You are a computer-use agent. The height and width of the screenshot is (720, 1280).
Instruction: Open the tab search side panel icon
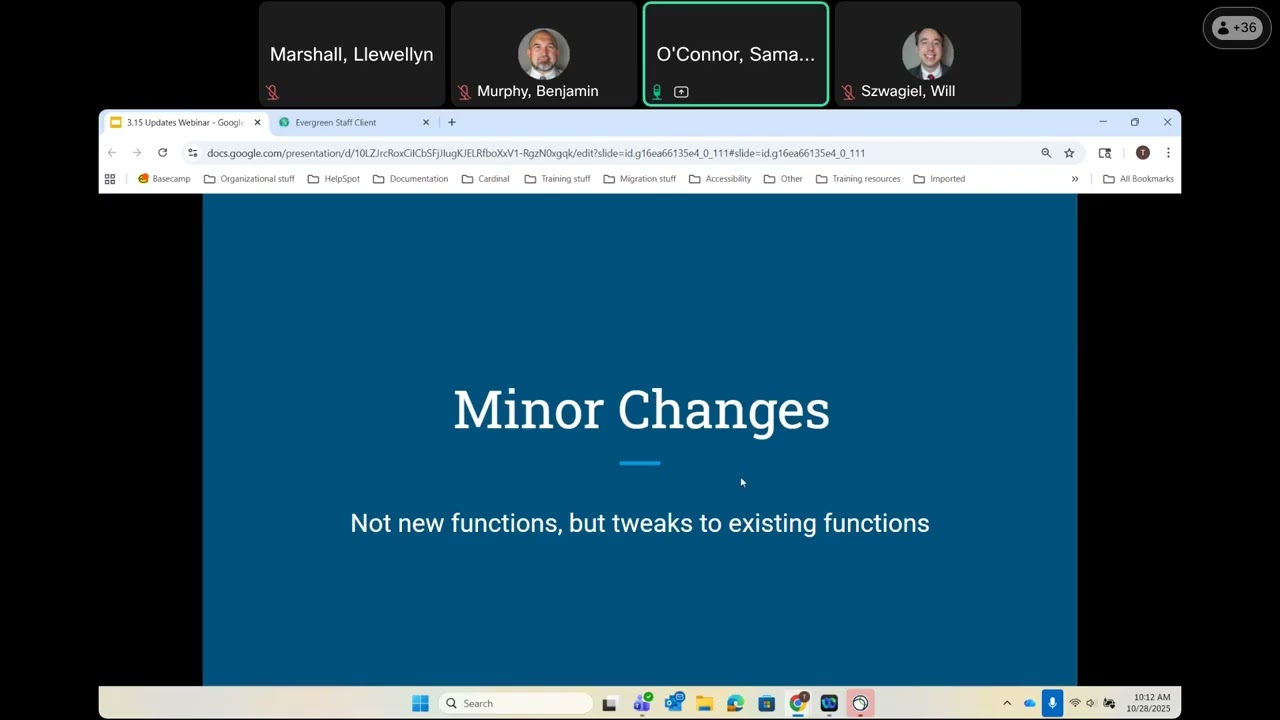pyautogui.click(x=1105, y=153)
